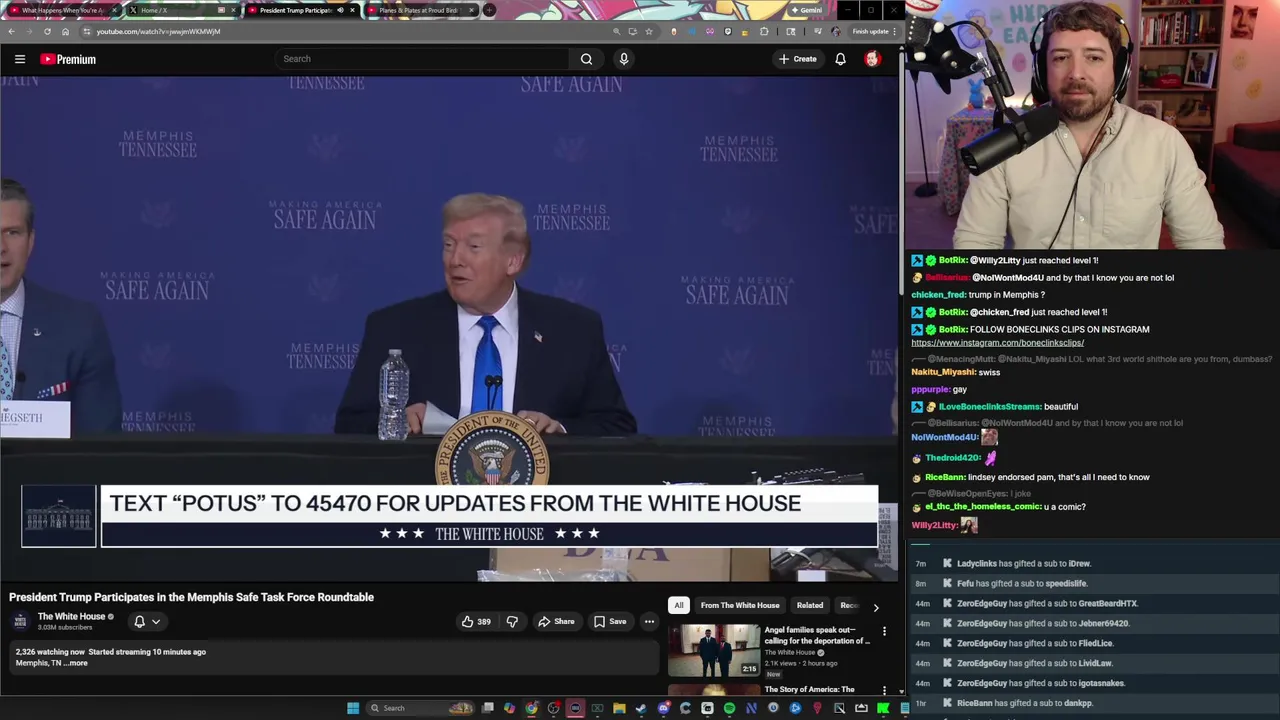Image resolution: width=1280 pixels, height=720 pixels.
Task: Select the All filter chip
Action: (x=679, y=605)
